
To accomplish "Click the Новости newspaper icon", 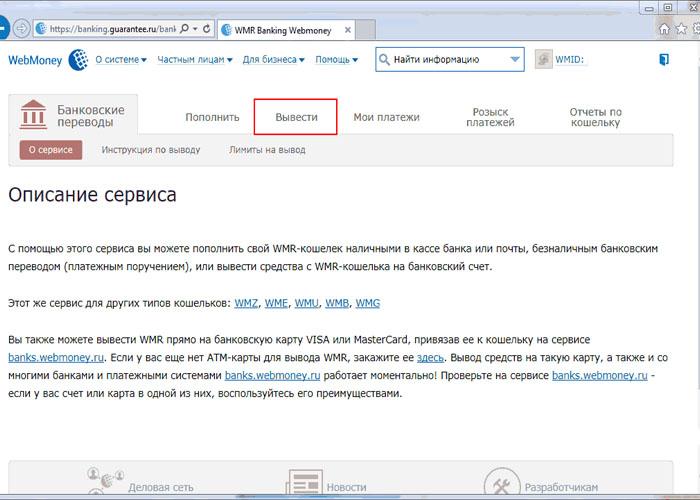I will (x=304, y=483).
